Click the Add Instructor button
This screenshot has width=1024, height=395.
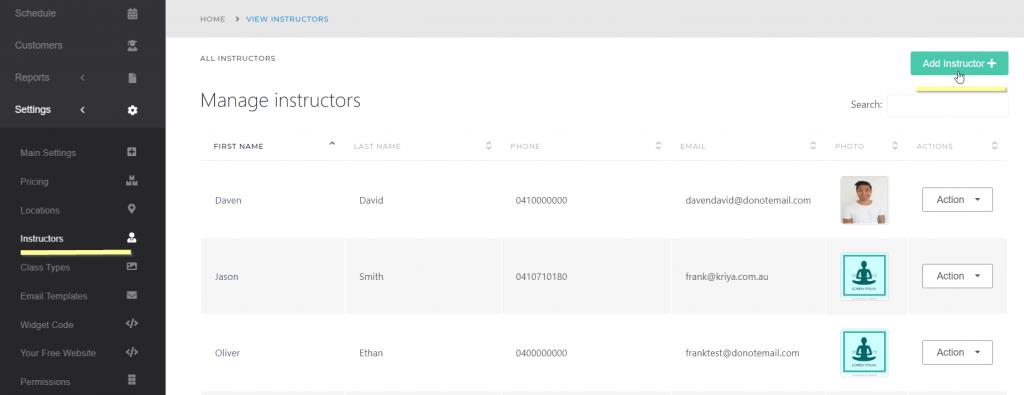tap(959, 63)
